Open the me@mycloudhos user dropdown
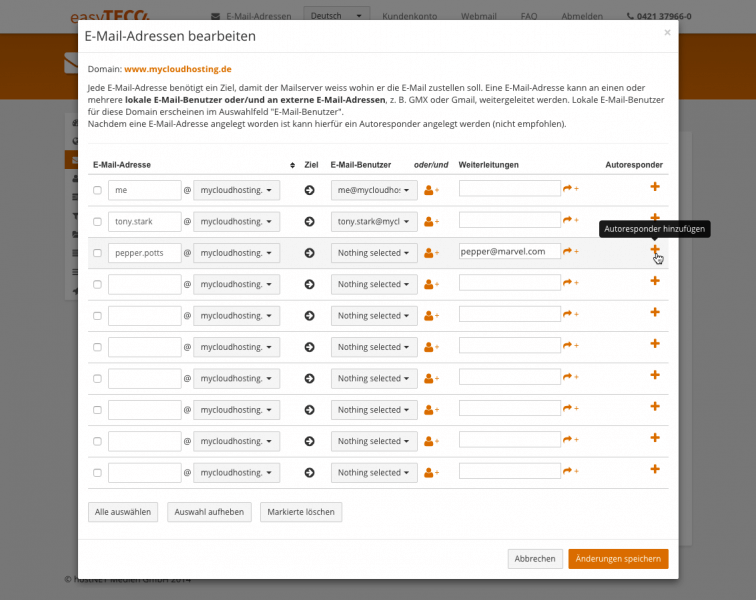 pos(374,191)
